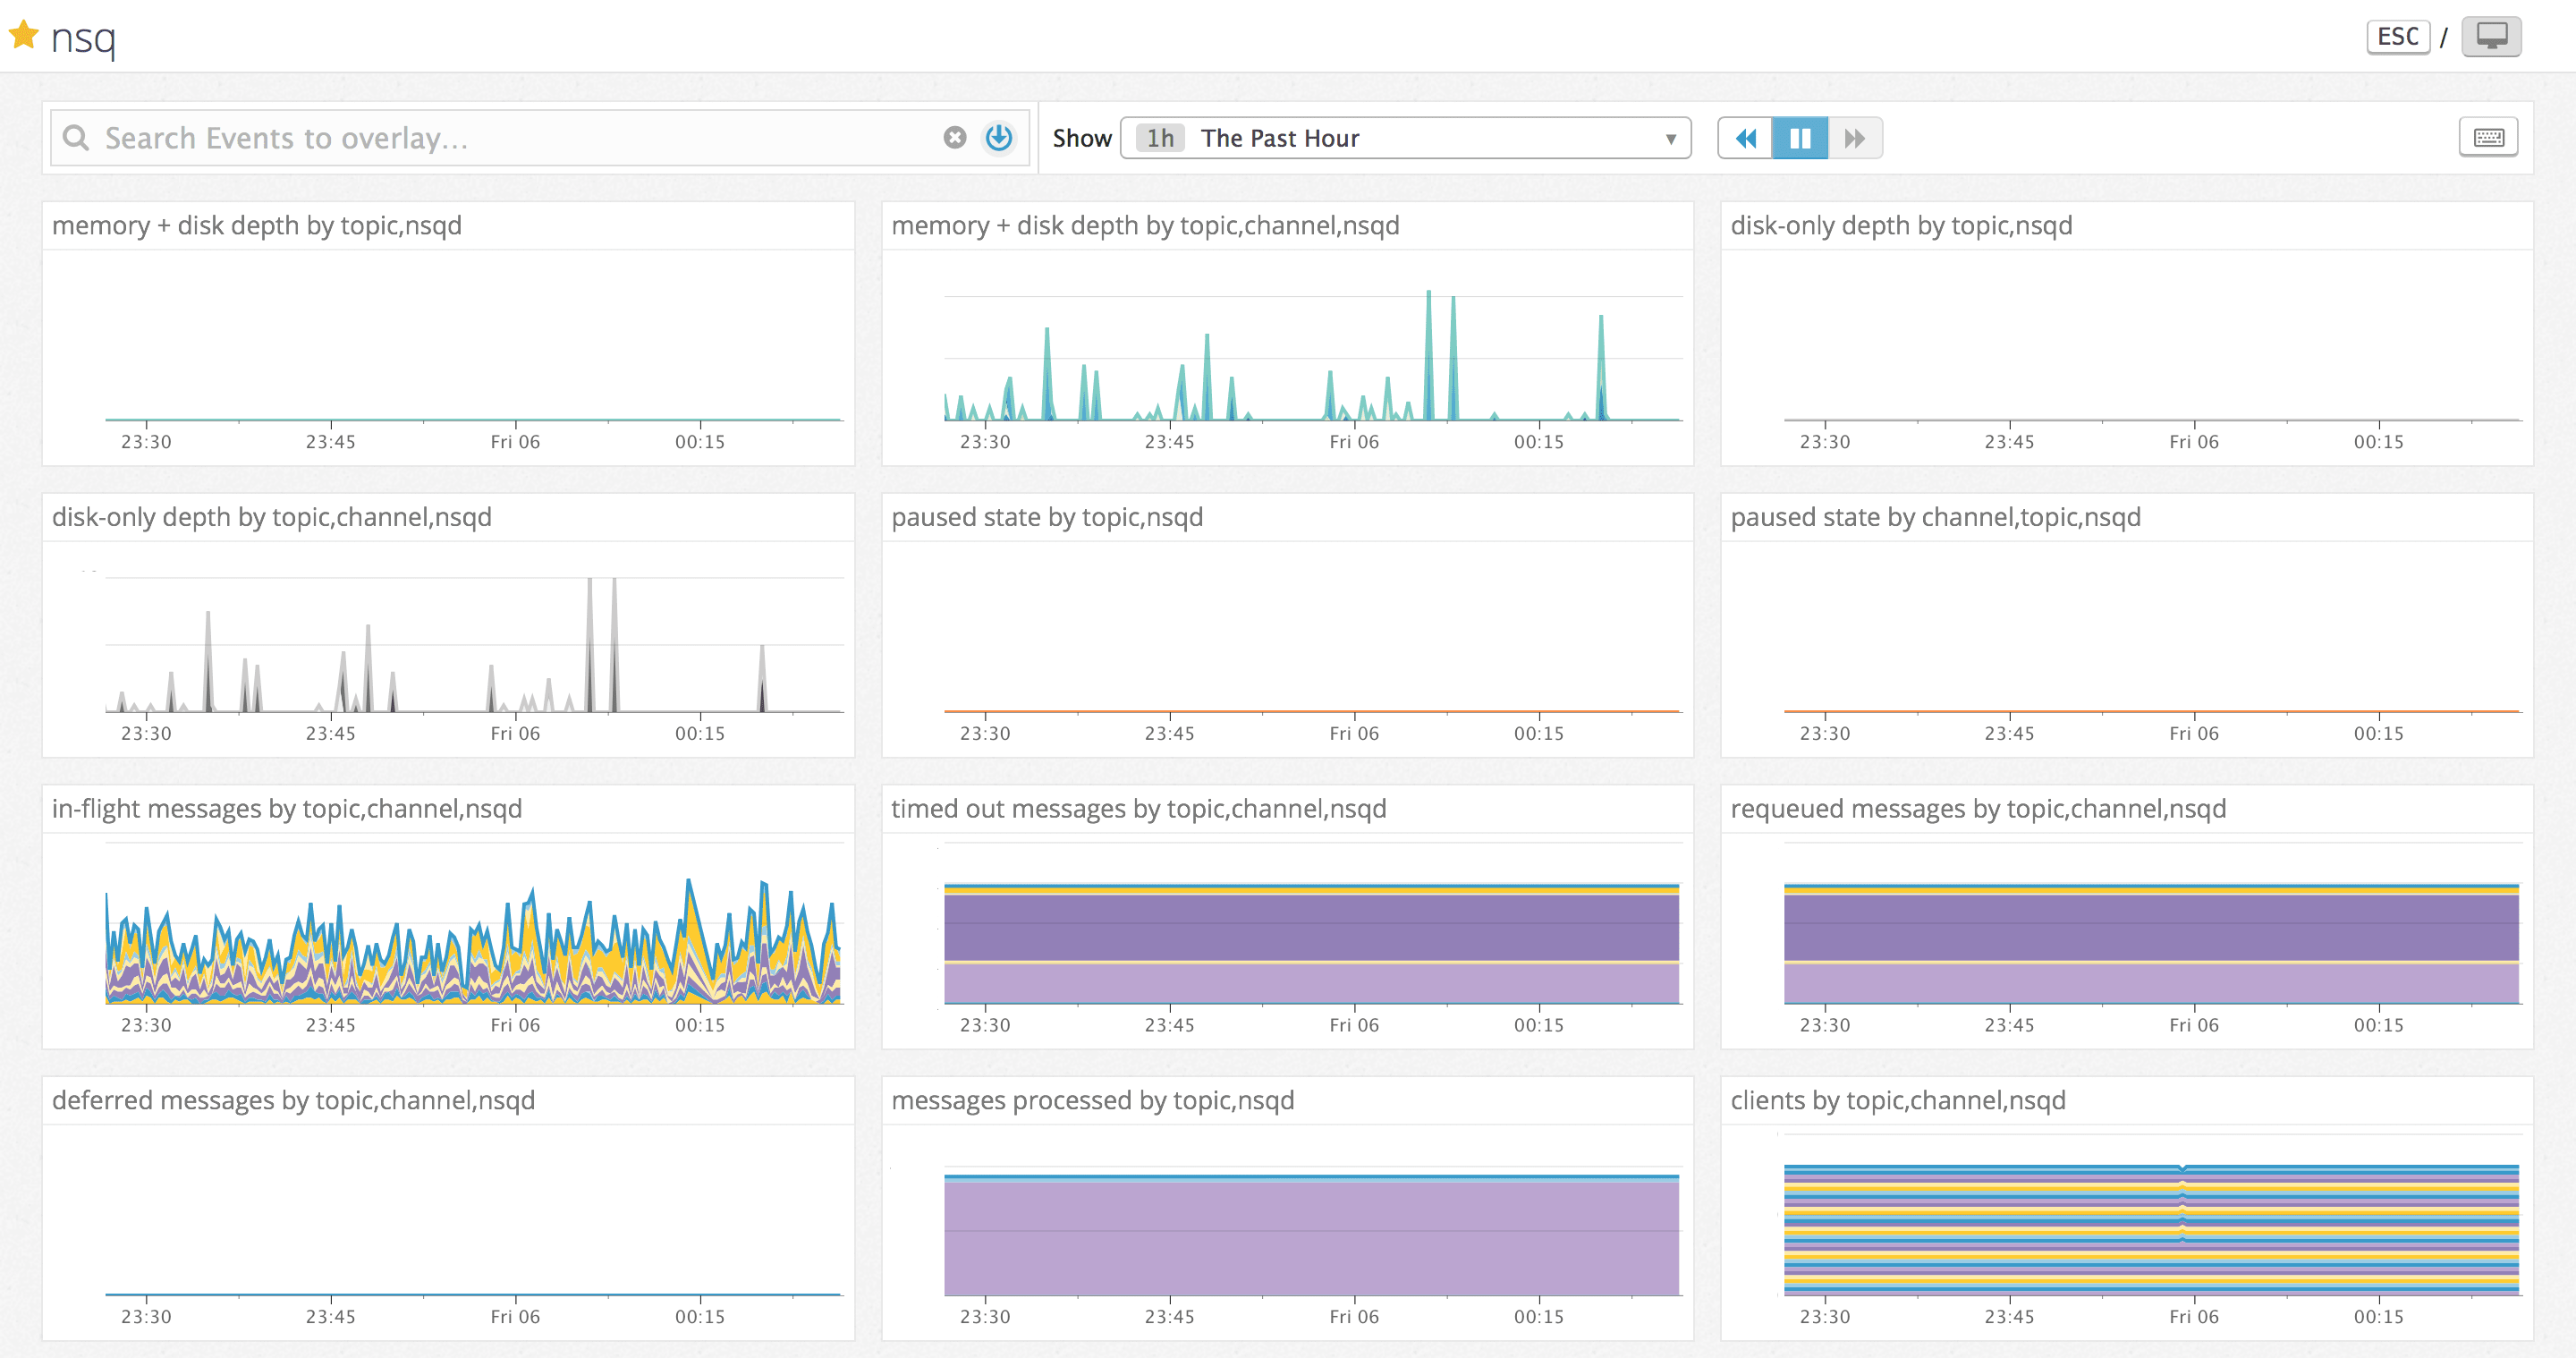This screenshot has height=1358, width=2576.
Task: Click title 'in-flight messages by topic,channel,nsqd'
Action: tap(287, 809)
